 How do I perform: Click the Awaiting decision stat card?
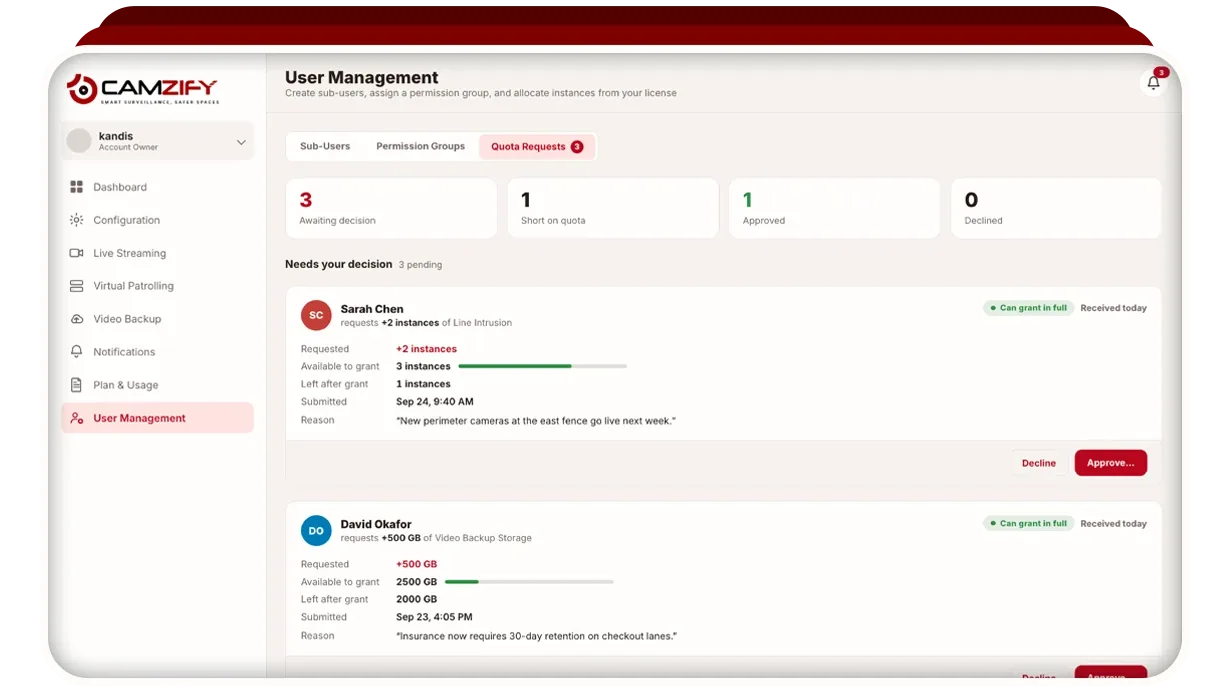[391, 208]
